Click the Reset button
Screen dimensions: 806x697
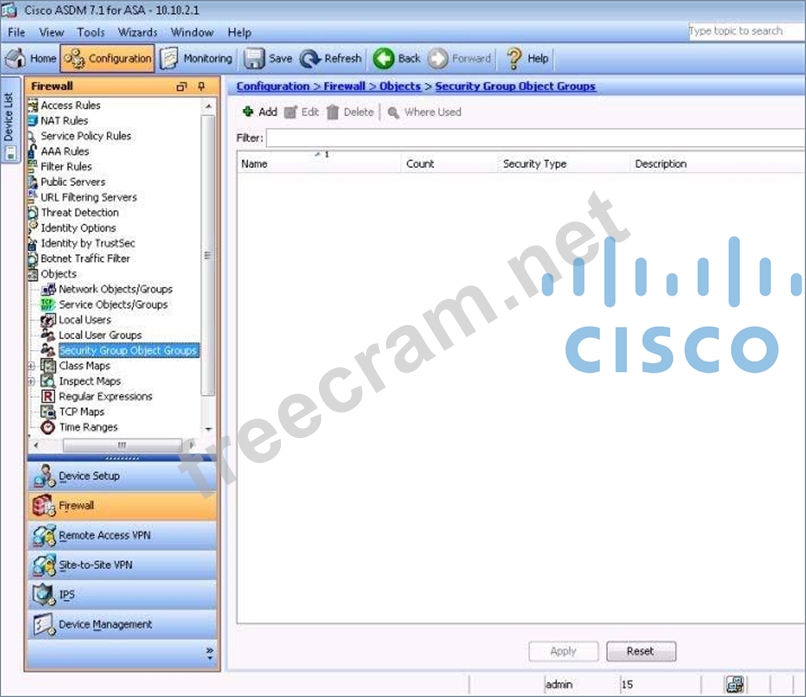(640, 651)
